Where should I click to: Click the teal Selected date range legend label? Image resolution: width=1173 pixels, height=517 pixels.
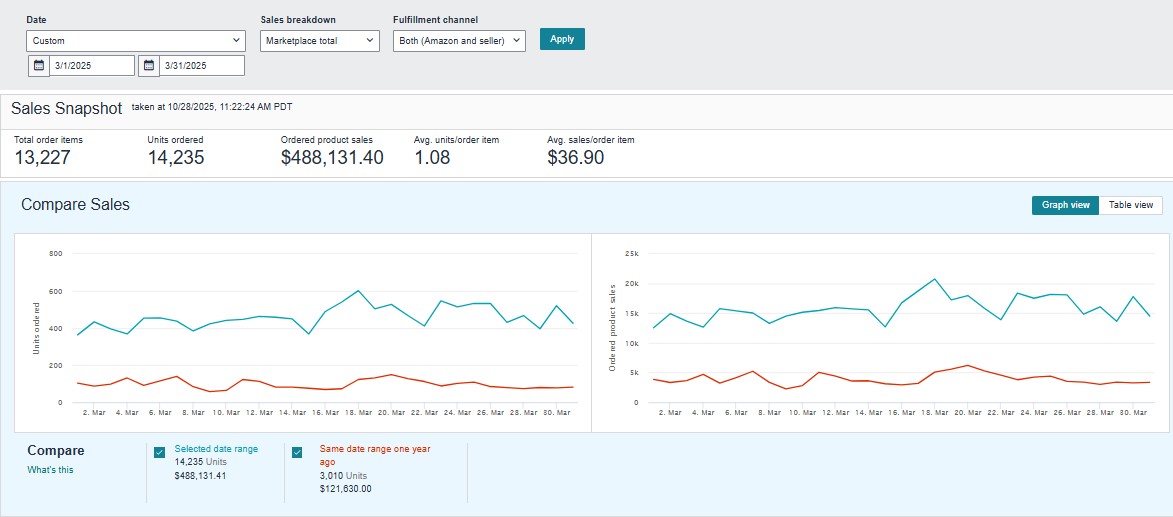coord(216,449)
